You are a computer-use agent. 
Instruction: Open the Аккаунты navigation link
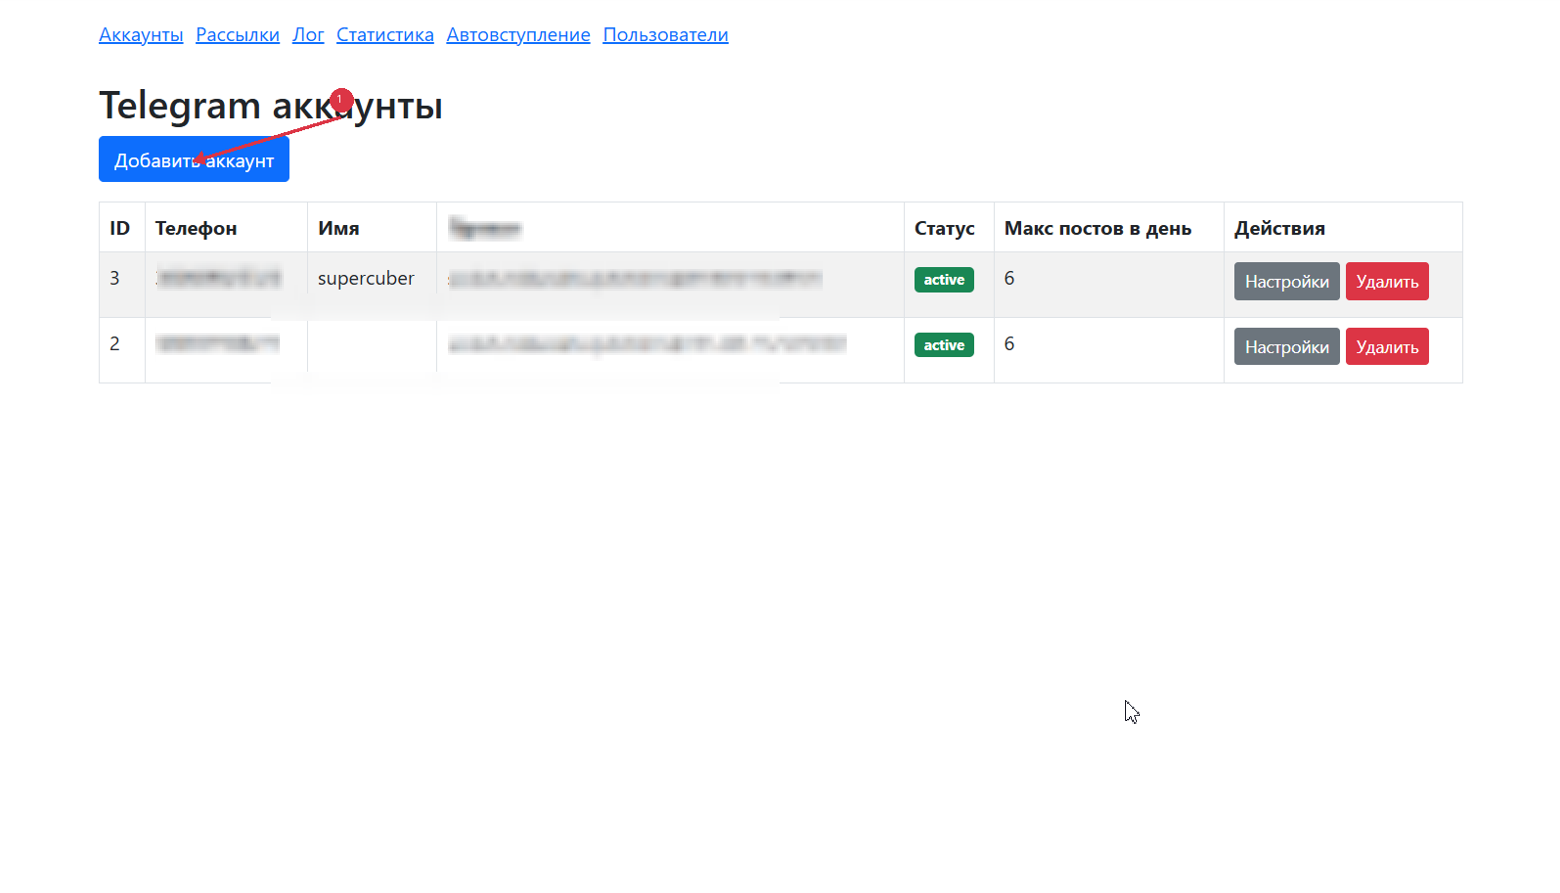141,35
